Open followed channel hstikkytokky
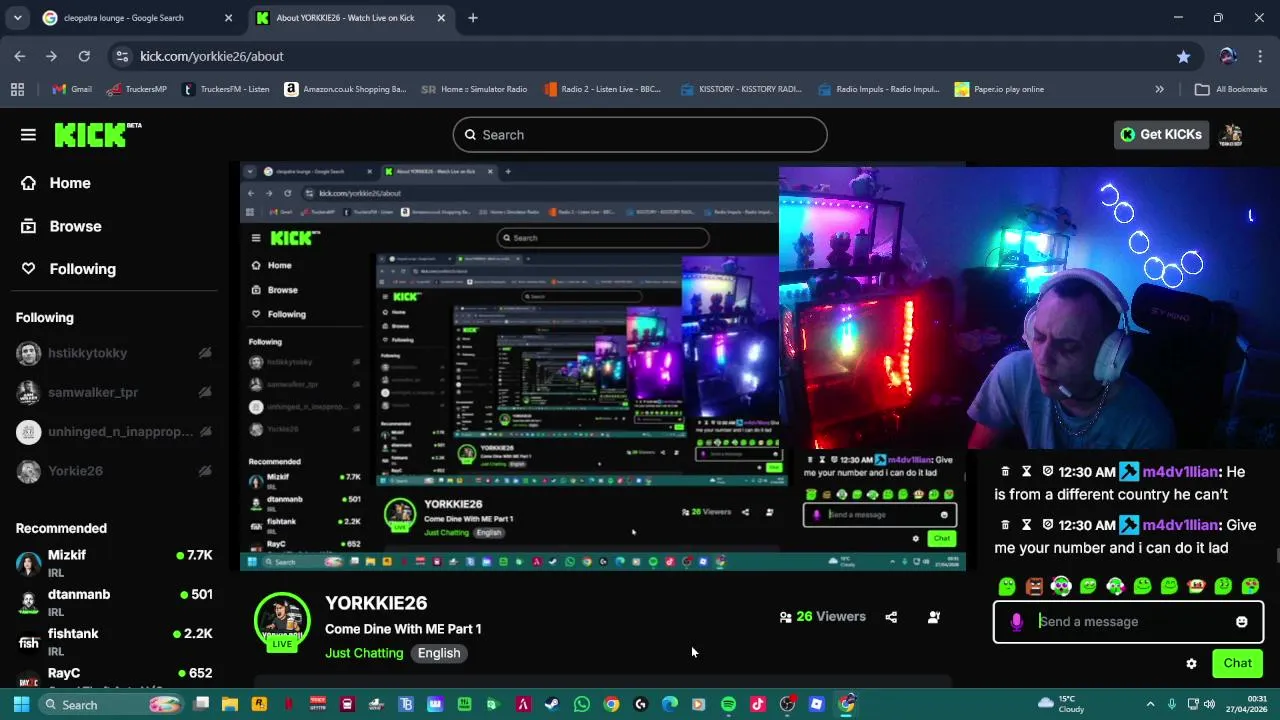The width and height of the screenshot is (1280, 720). click(87, 353)
